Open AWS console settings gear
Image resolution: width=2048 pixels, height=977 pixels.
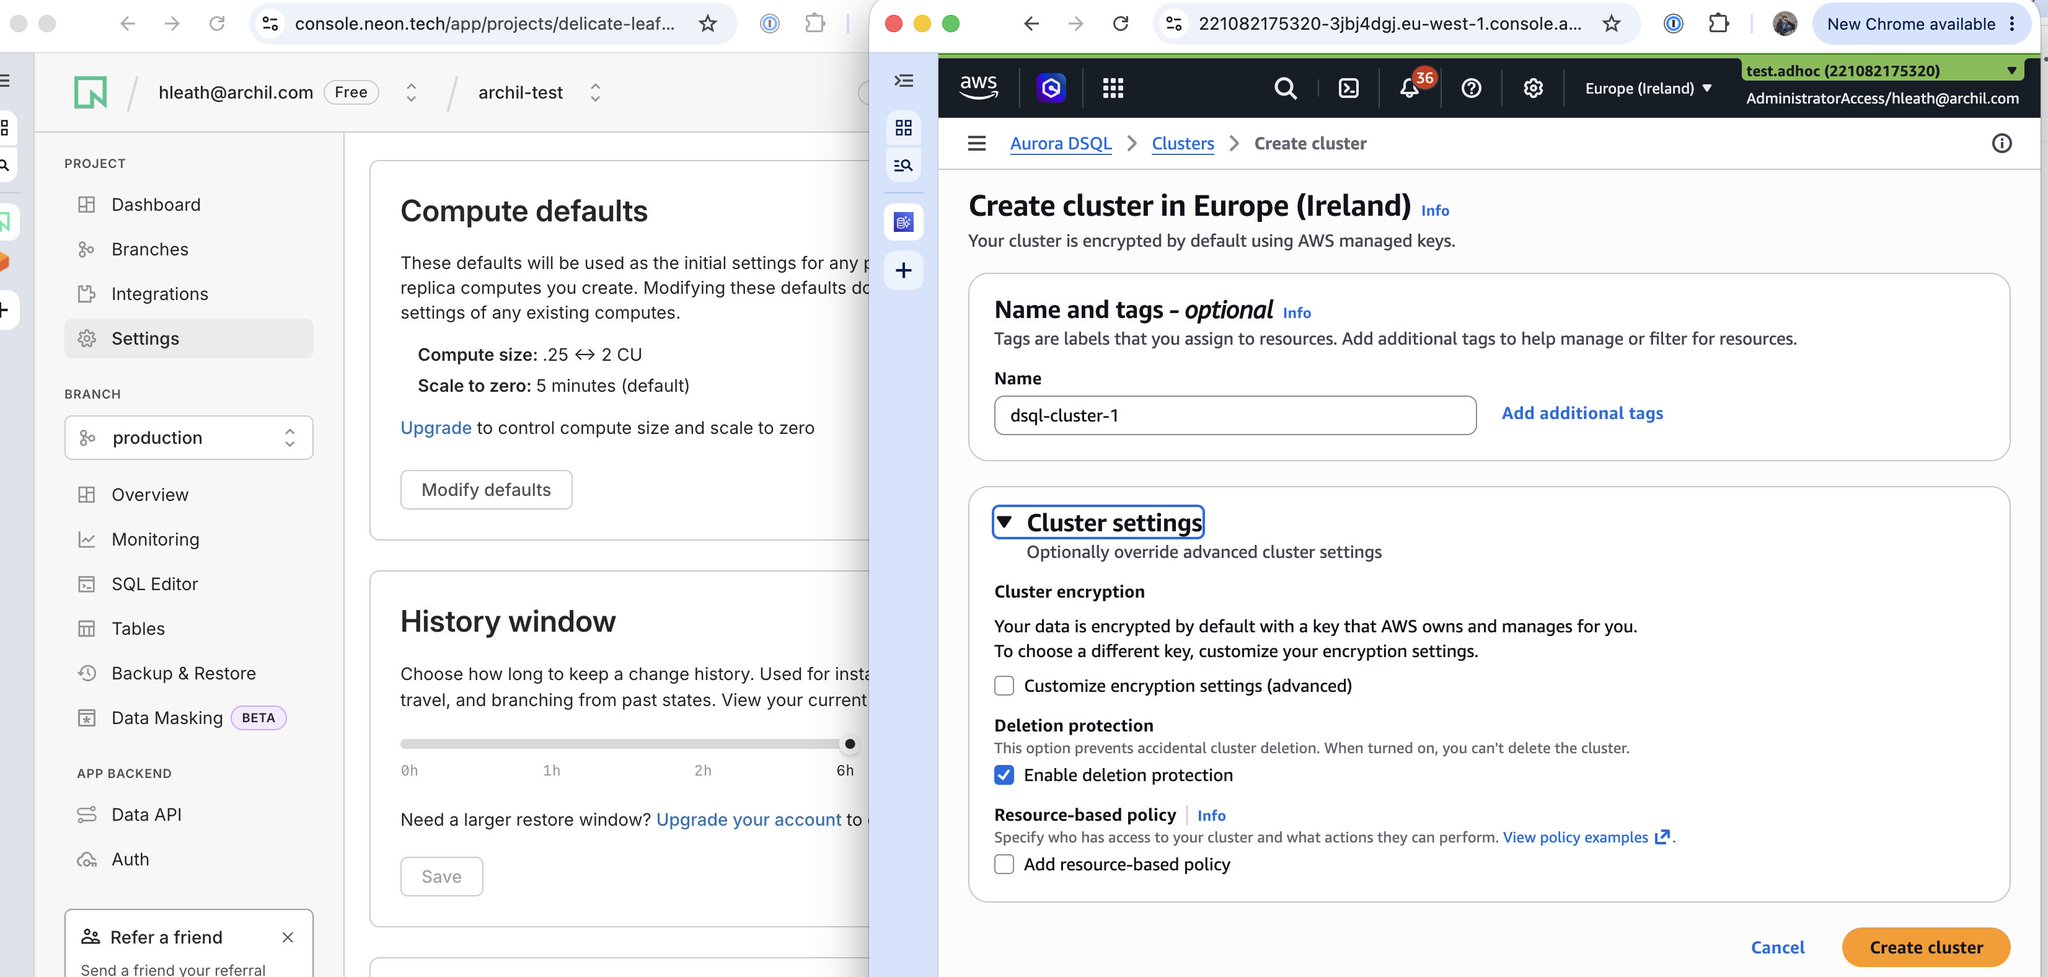click(x=1533, y=88)
